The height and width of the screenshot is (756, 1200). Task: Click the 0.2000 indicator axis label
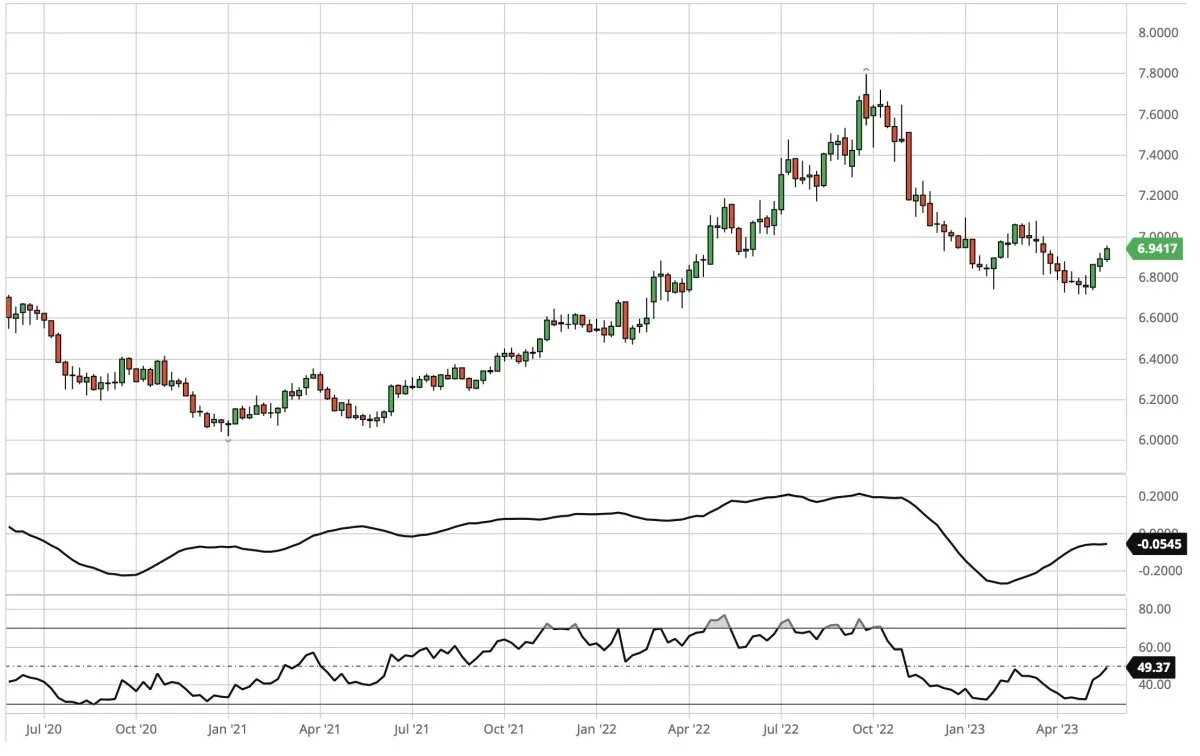tap(1161, 497)
